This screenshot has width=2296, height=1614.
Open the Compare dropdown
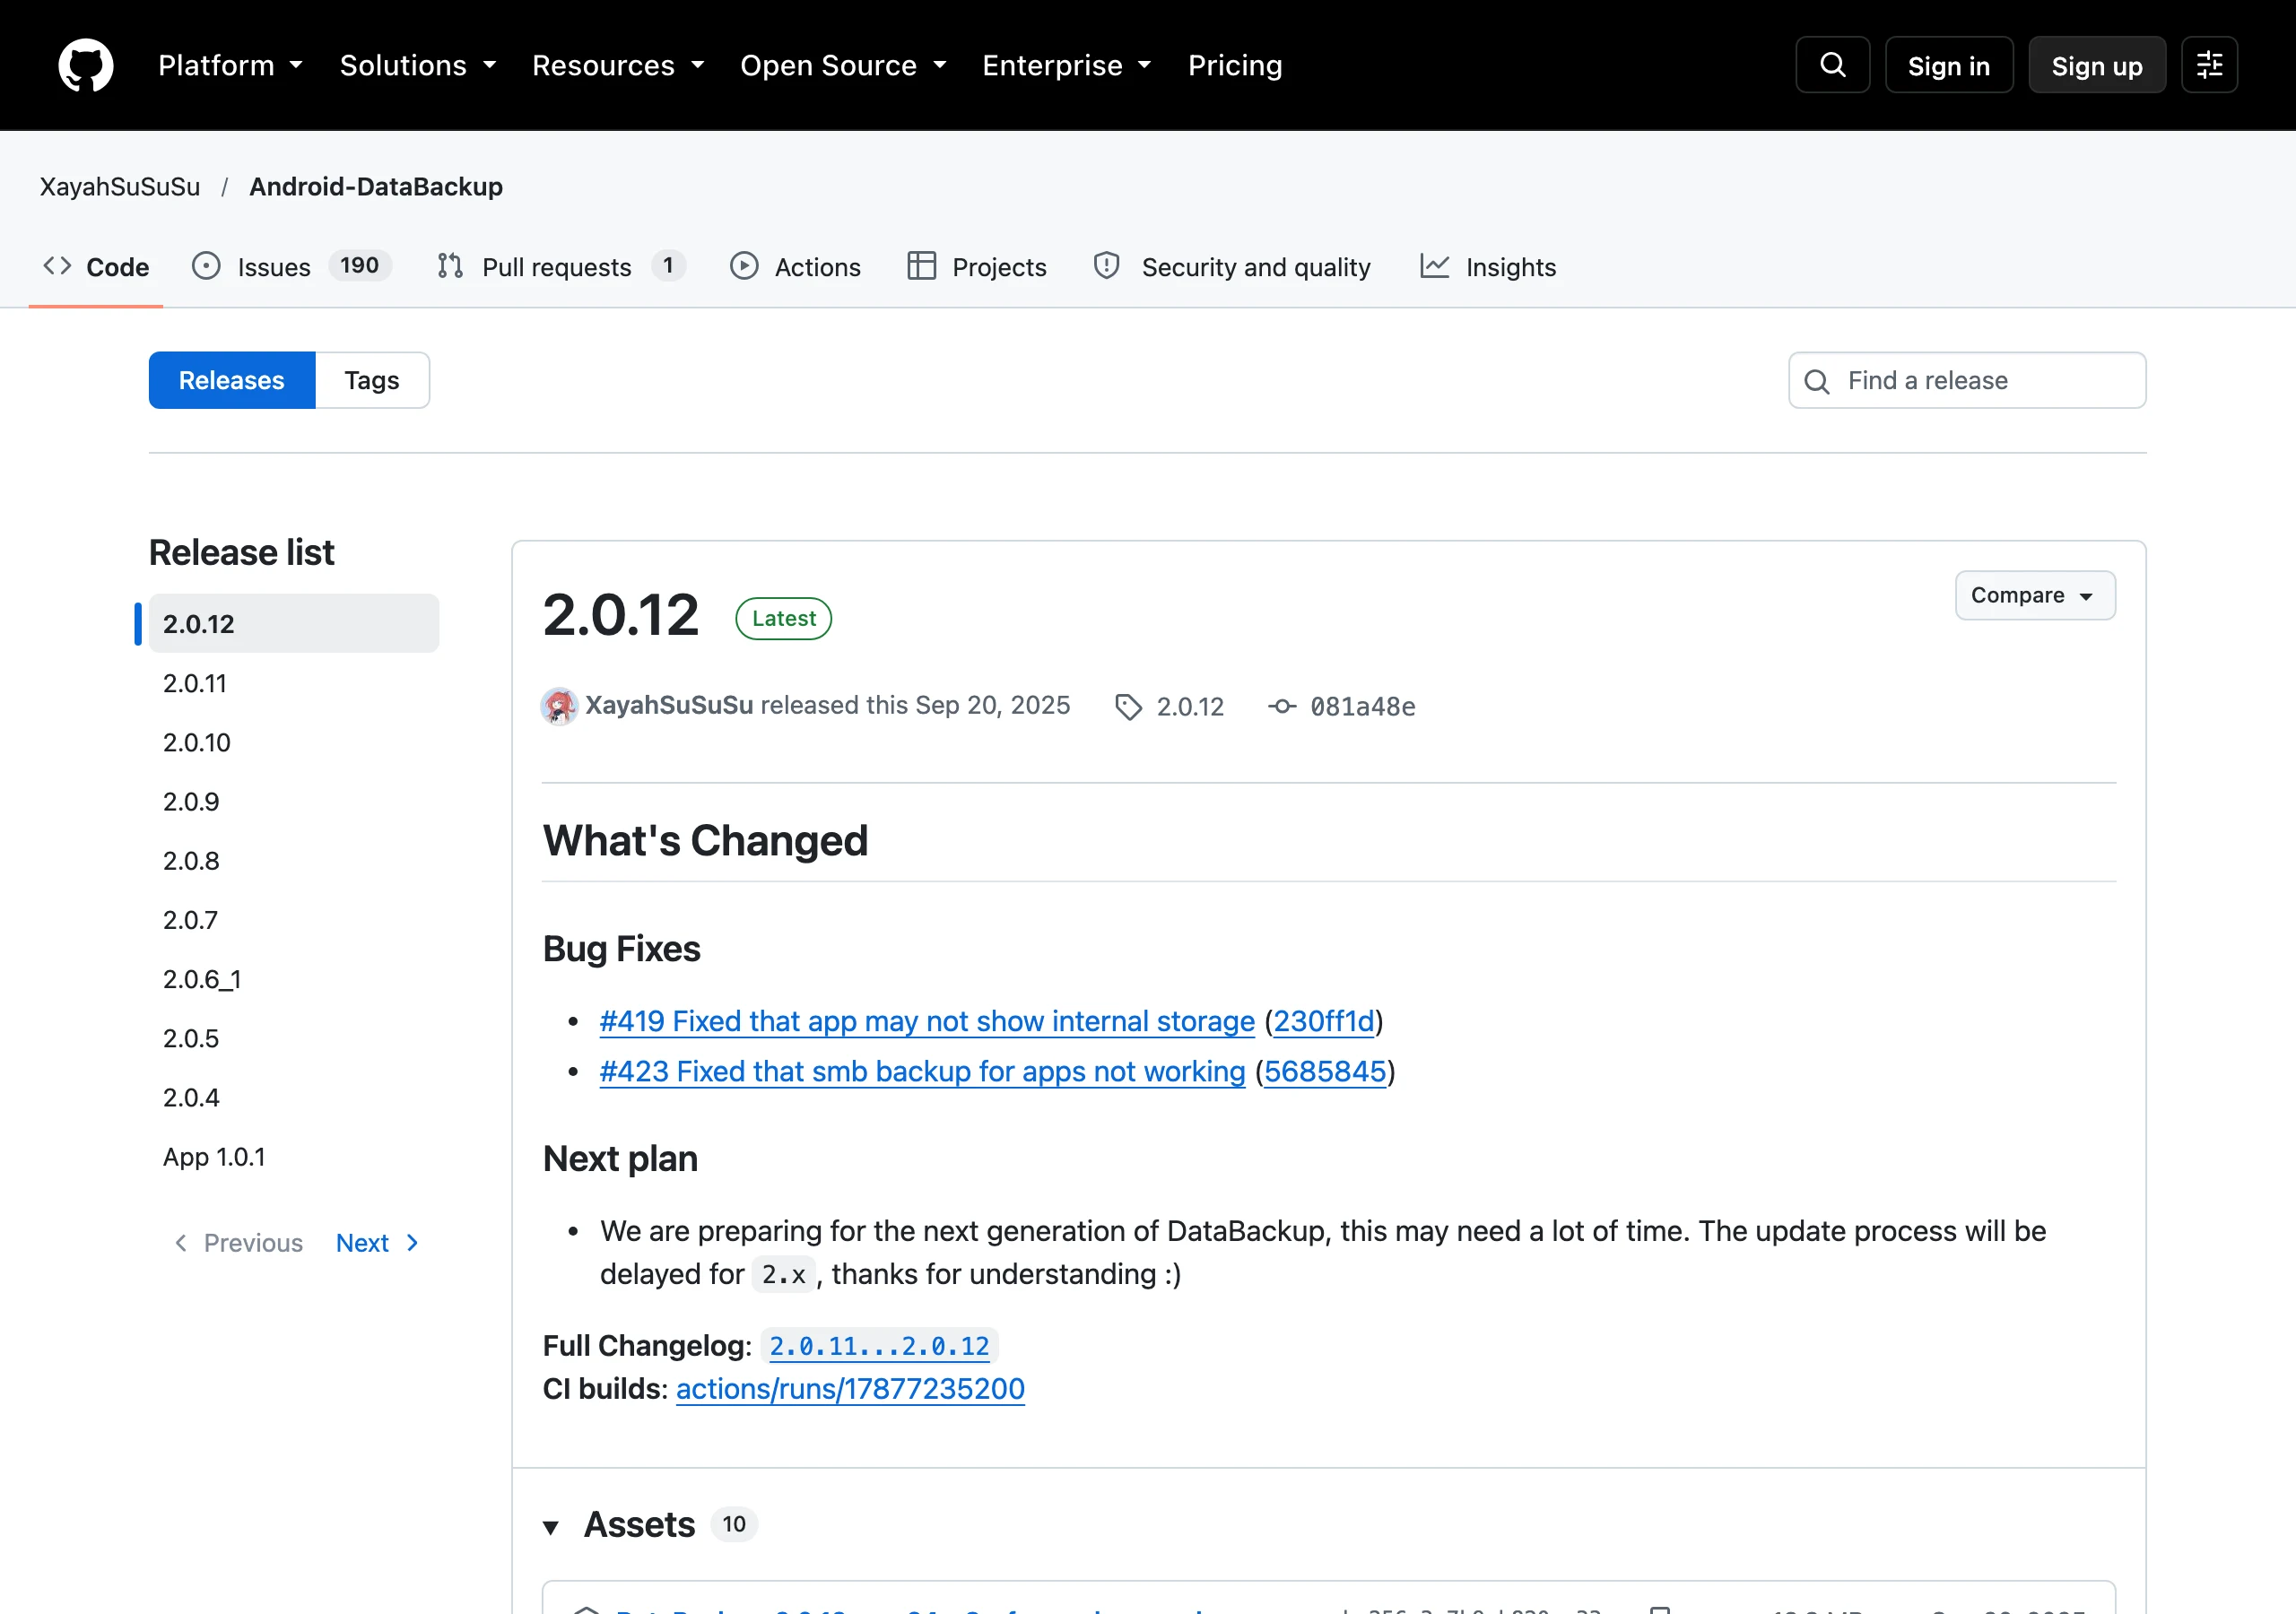(2035, 596)
